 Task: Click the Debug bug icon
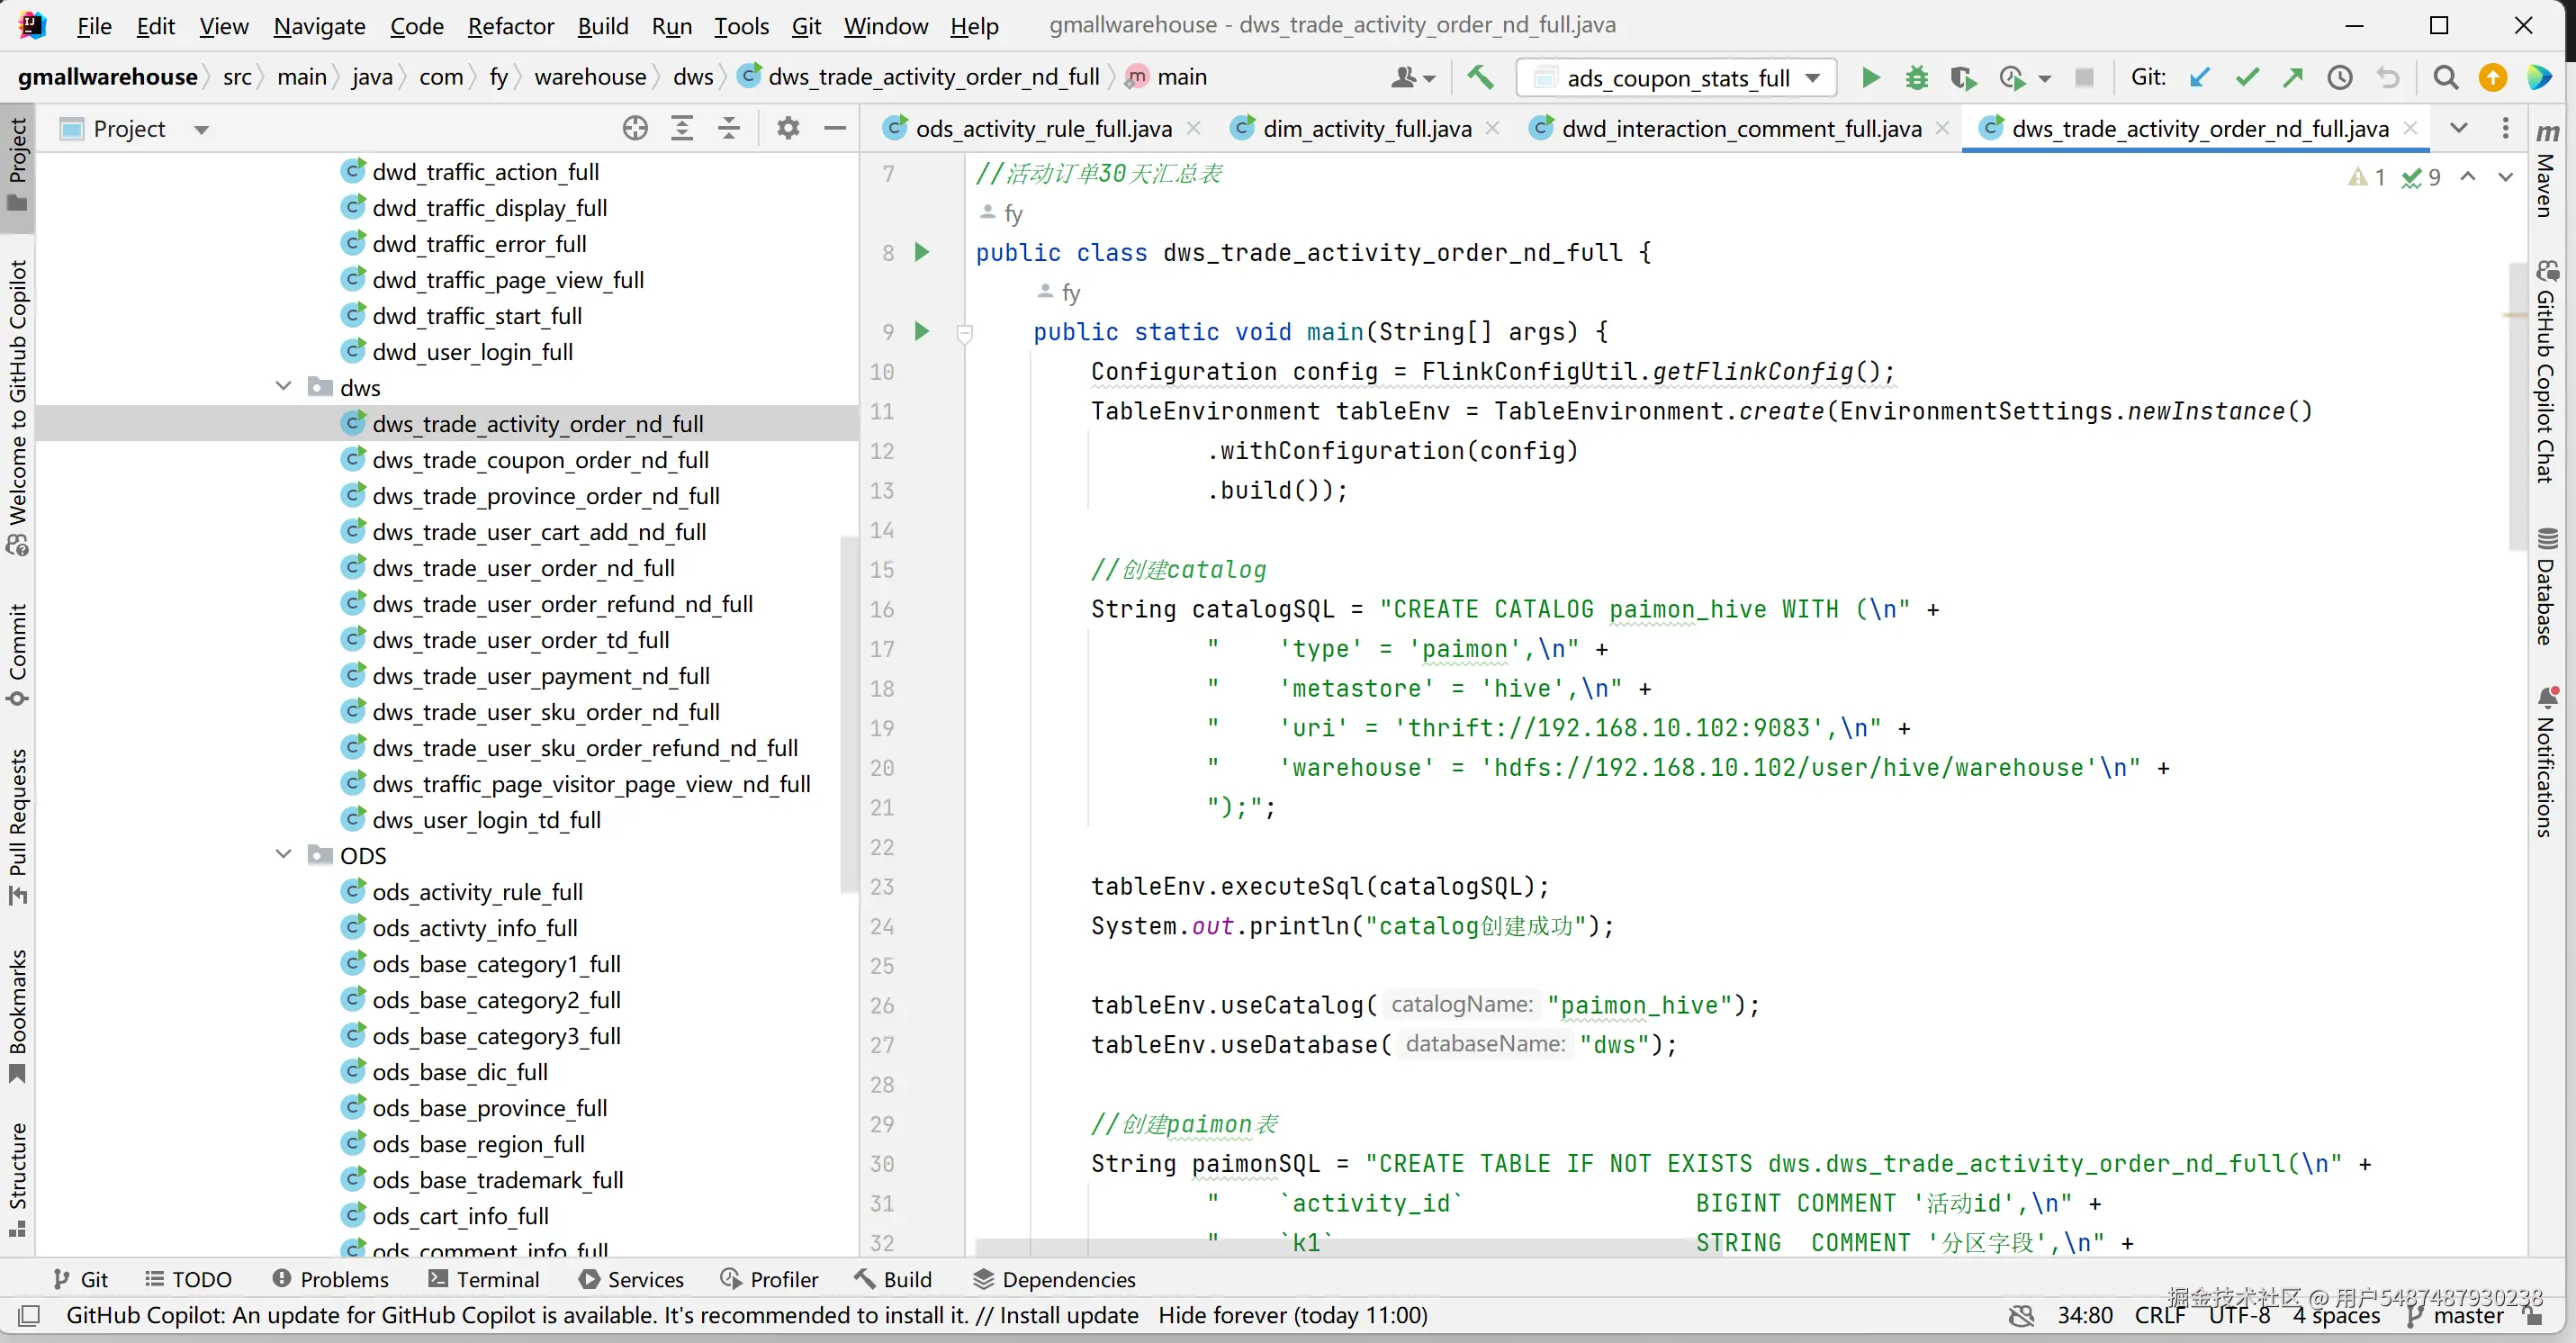click(1916, 77)
